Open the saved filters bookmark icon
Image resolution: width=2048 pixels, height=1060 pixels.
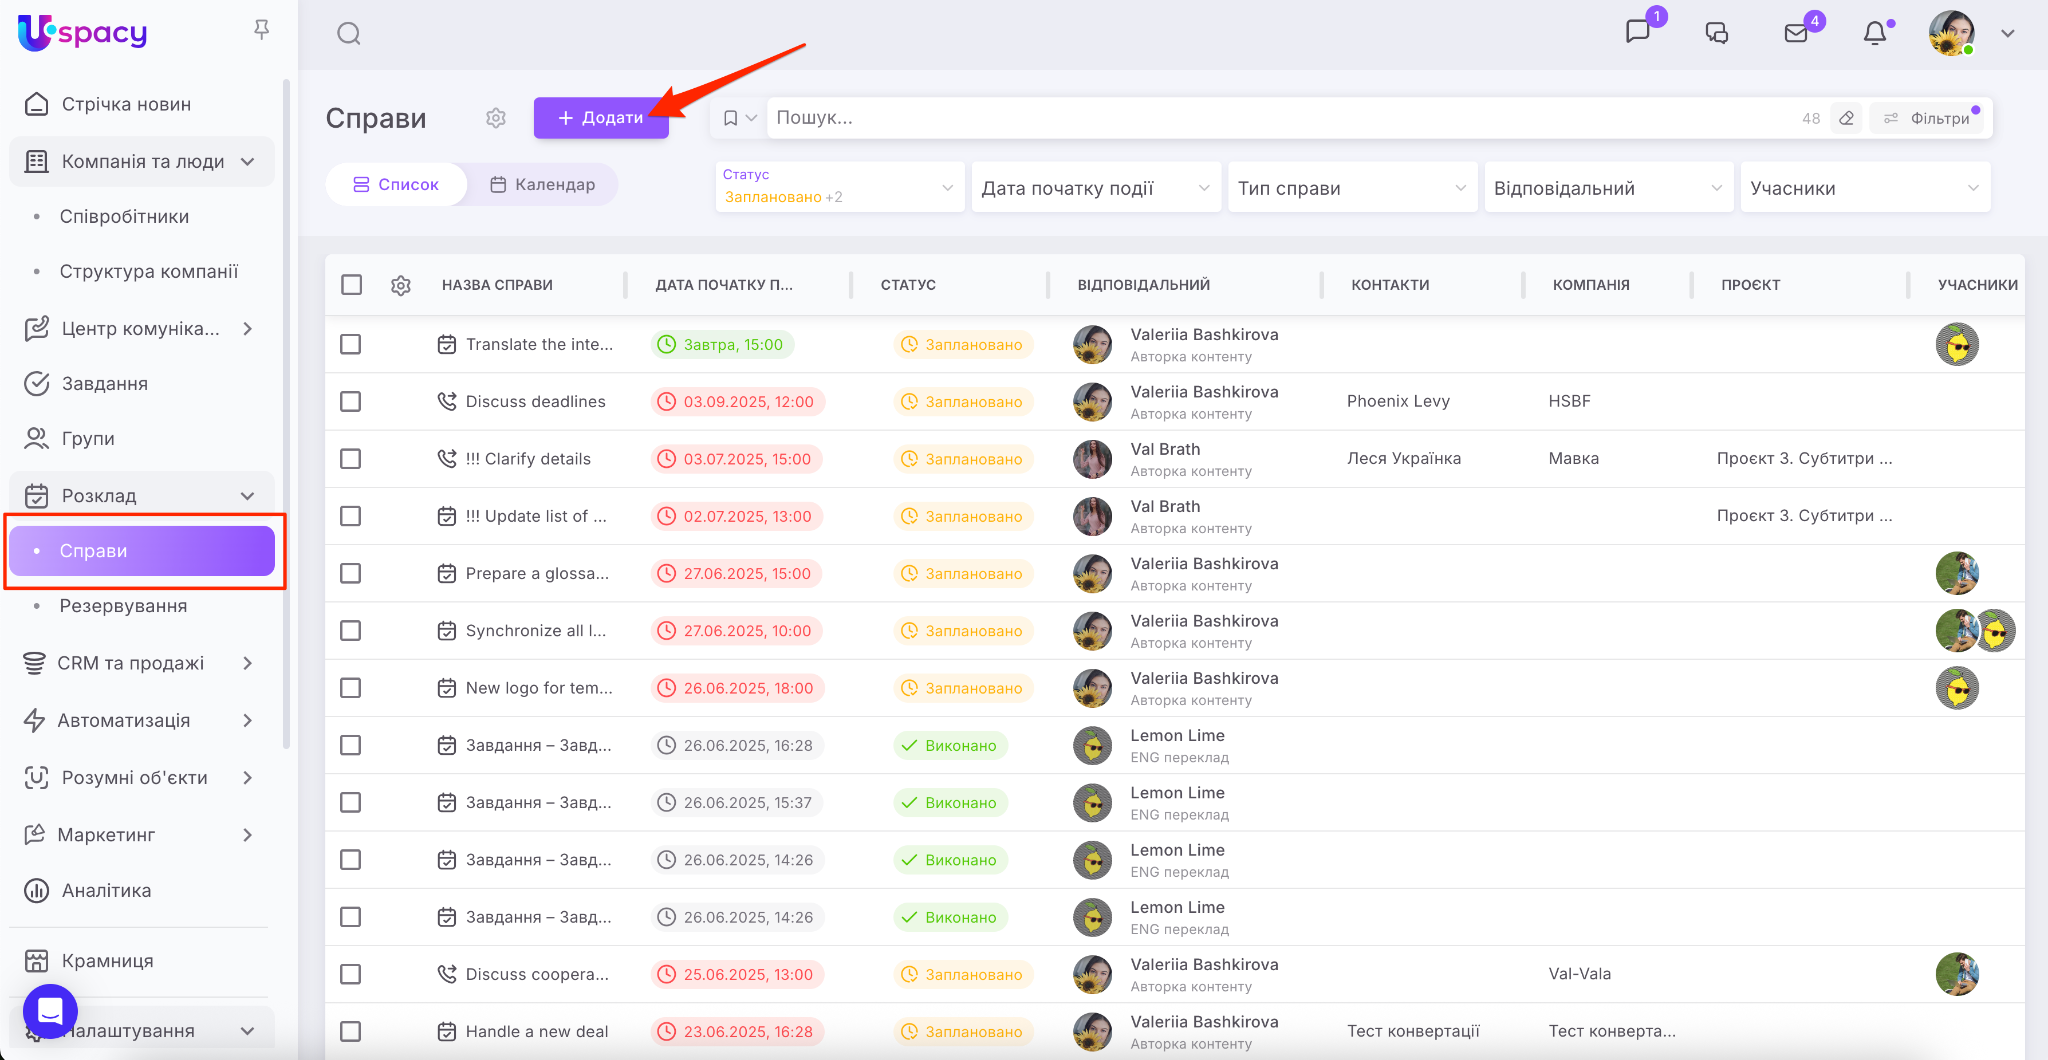click(x=731, y=118)
